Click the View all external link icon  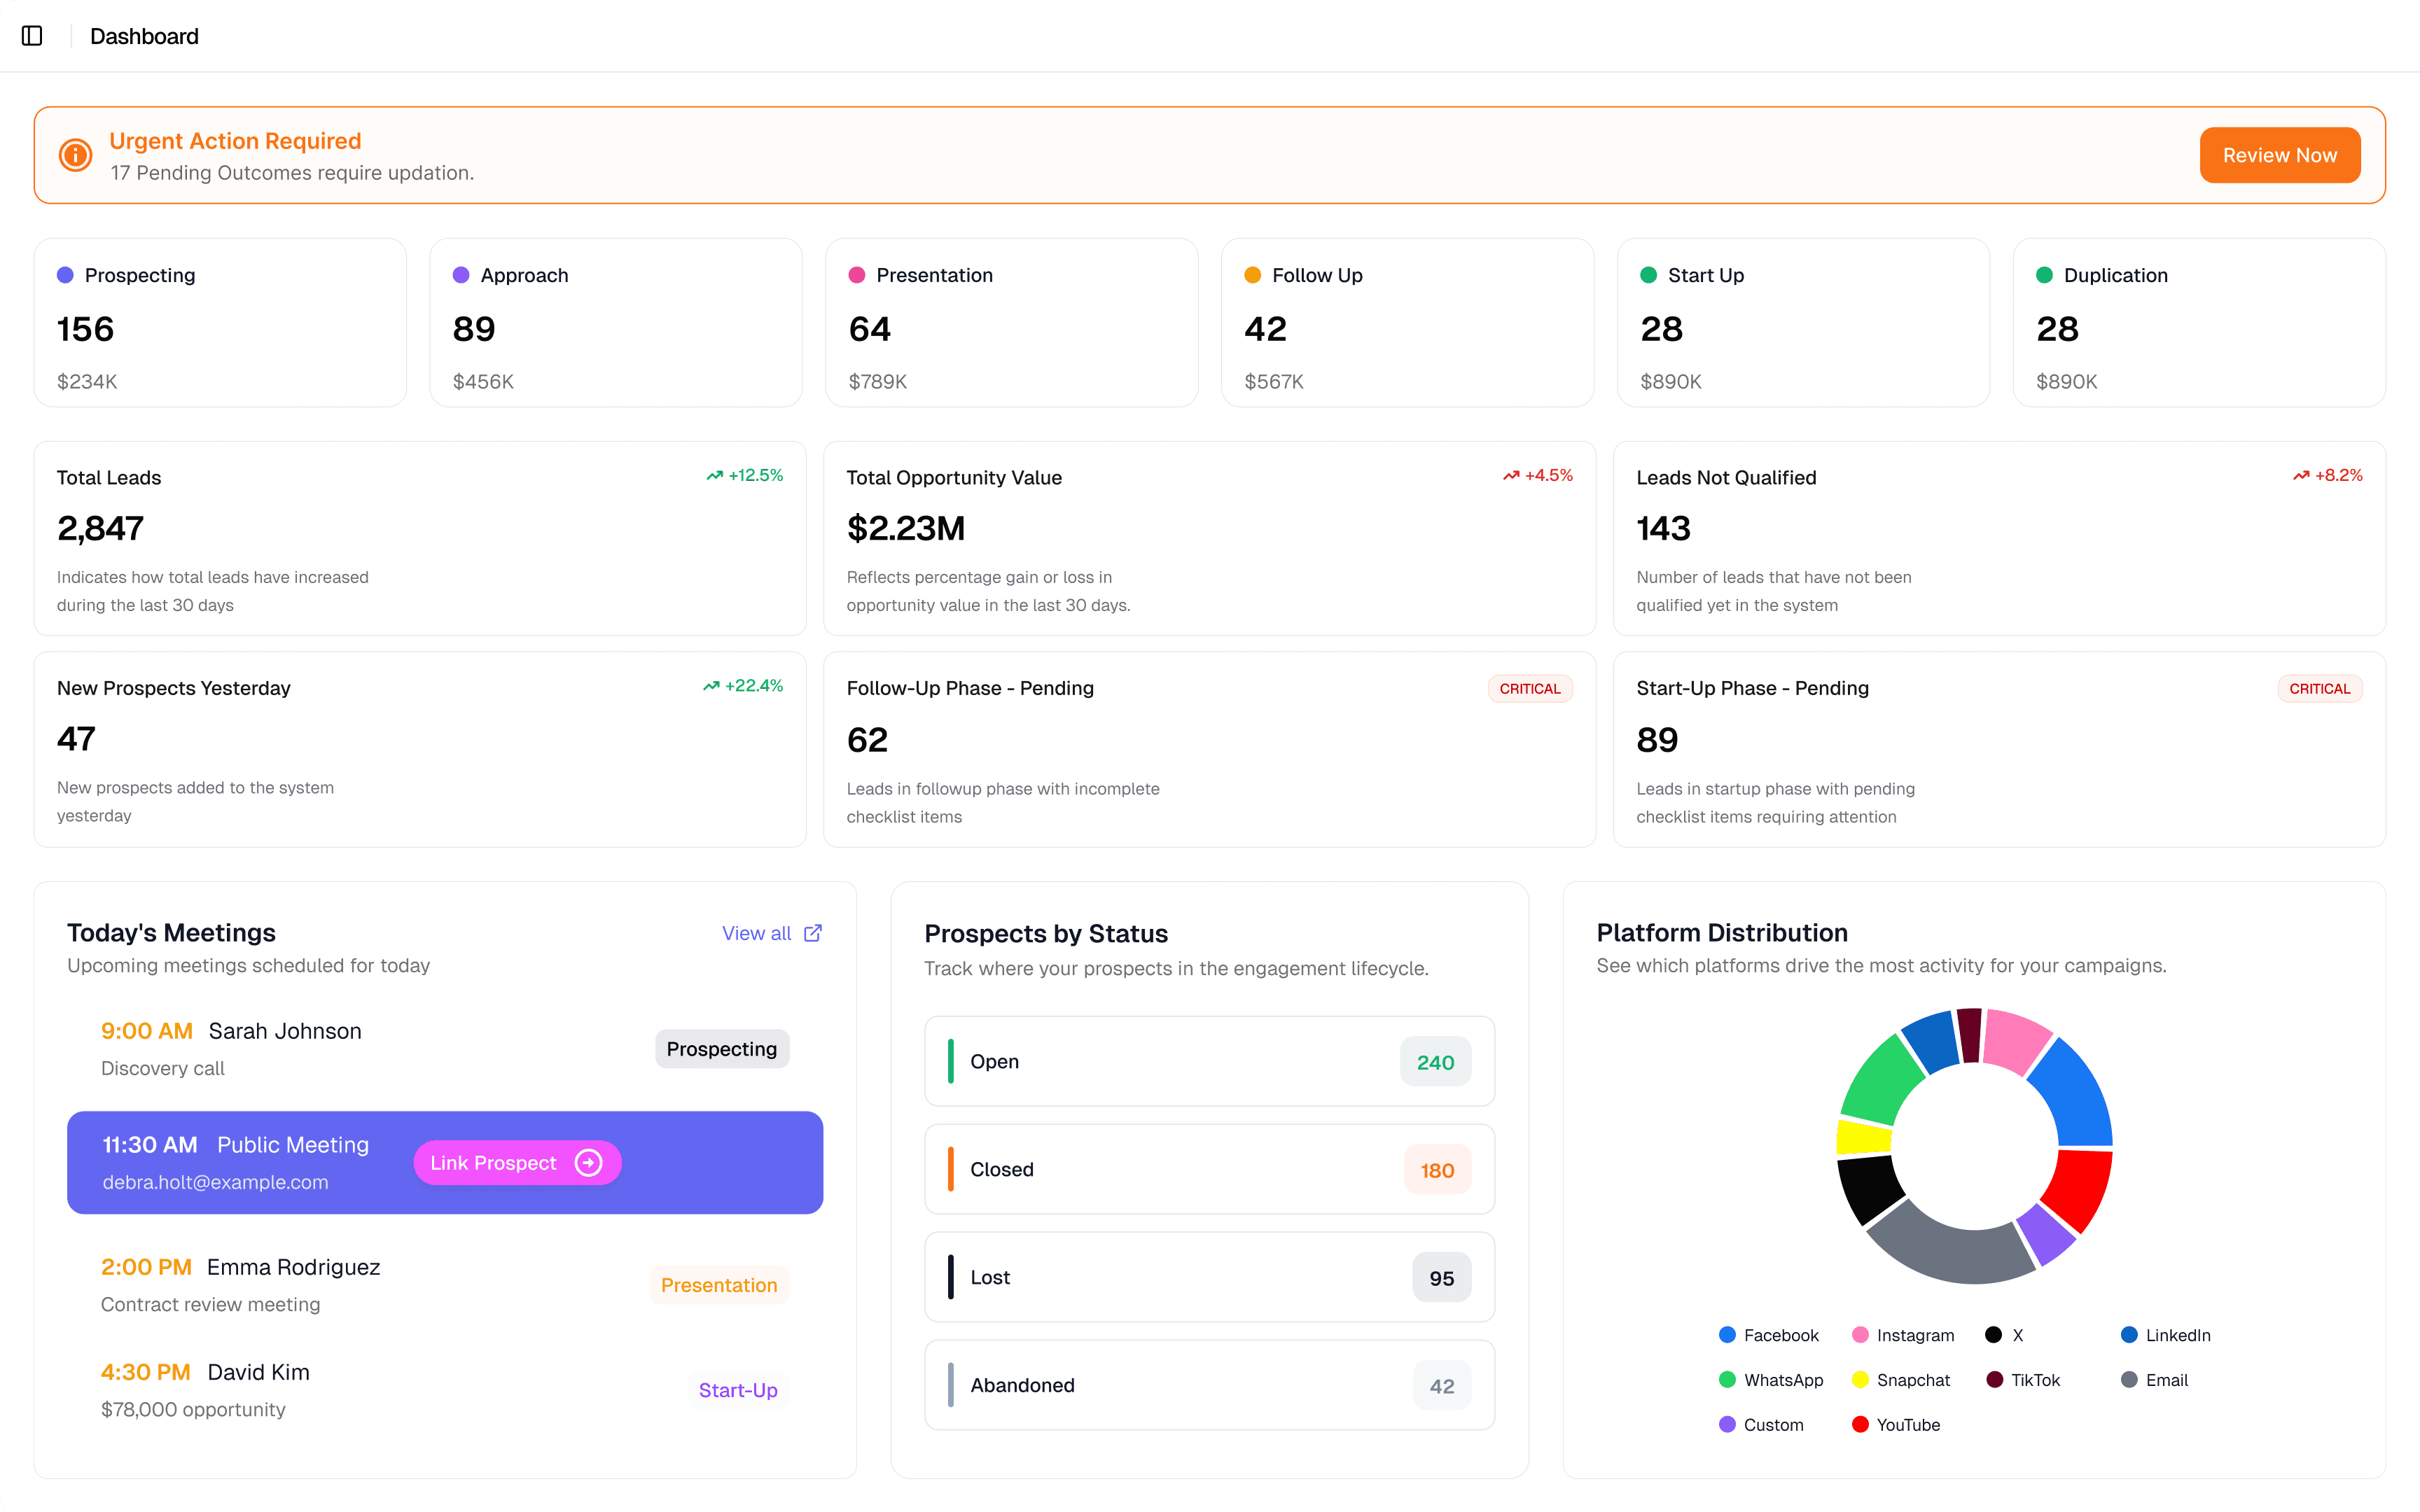point(813,933)
